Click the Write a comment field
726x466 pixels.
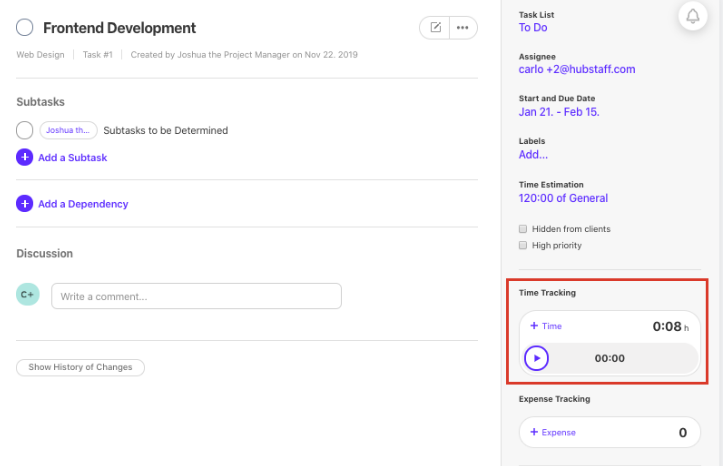(x=196, y=296)
